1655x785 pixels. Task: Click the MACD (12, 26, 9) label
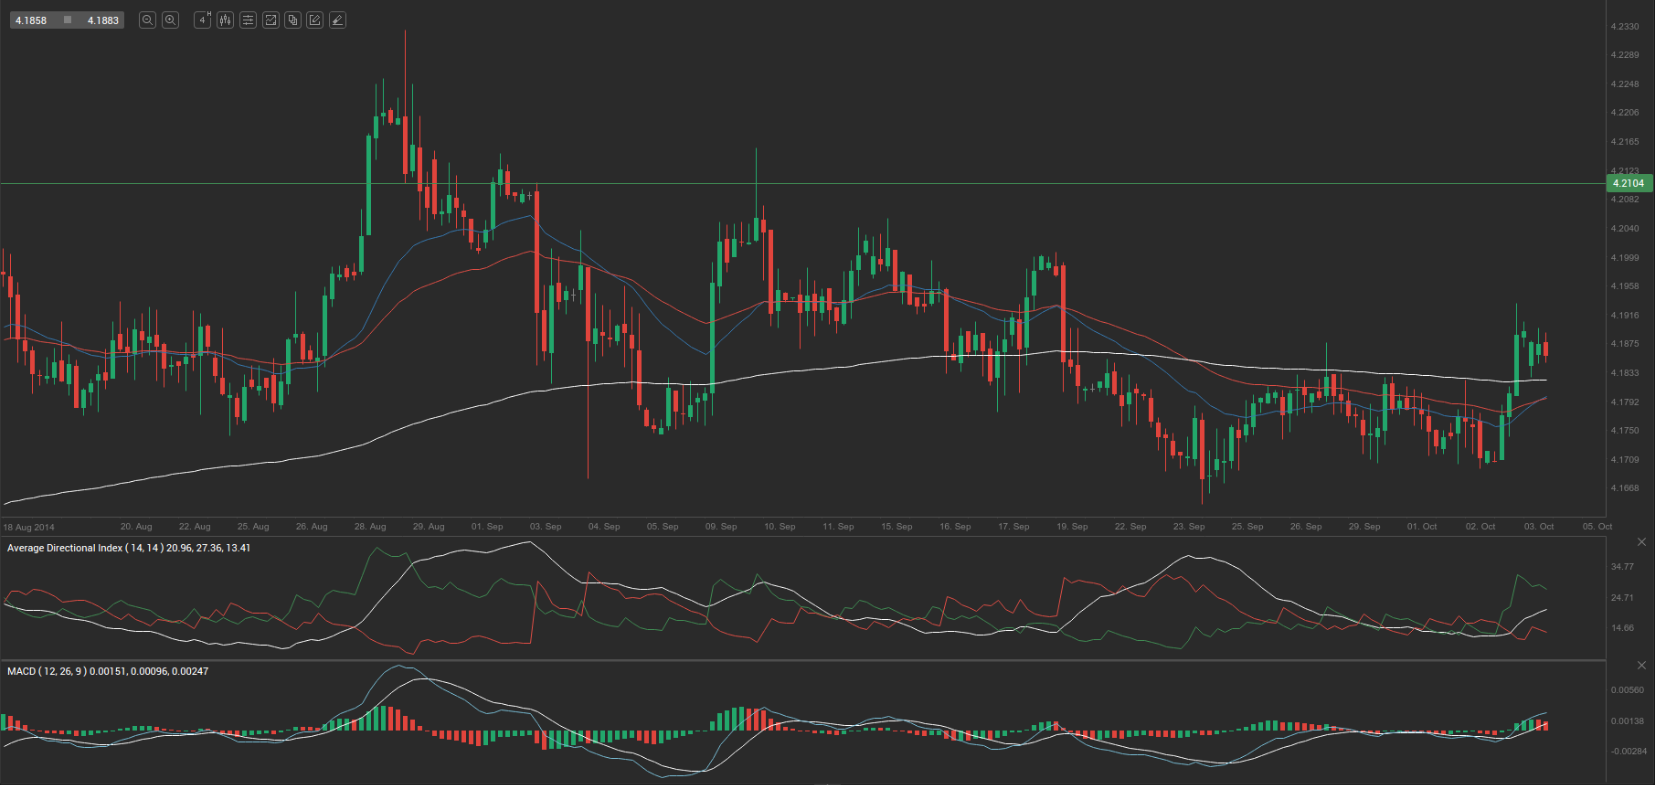(107, 671)
